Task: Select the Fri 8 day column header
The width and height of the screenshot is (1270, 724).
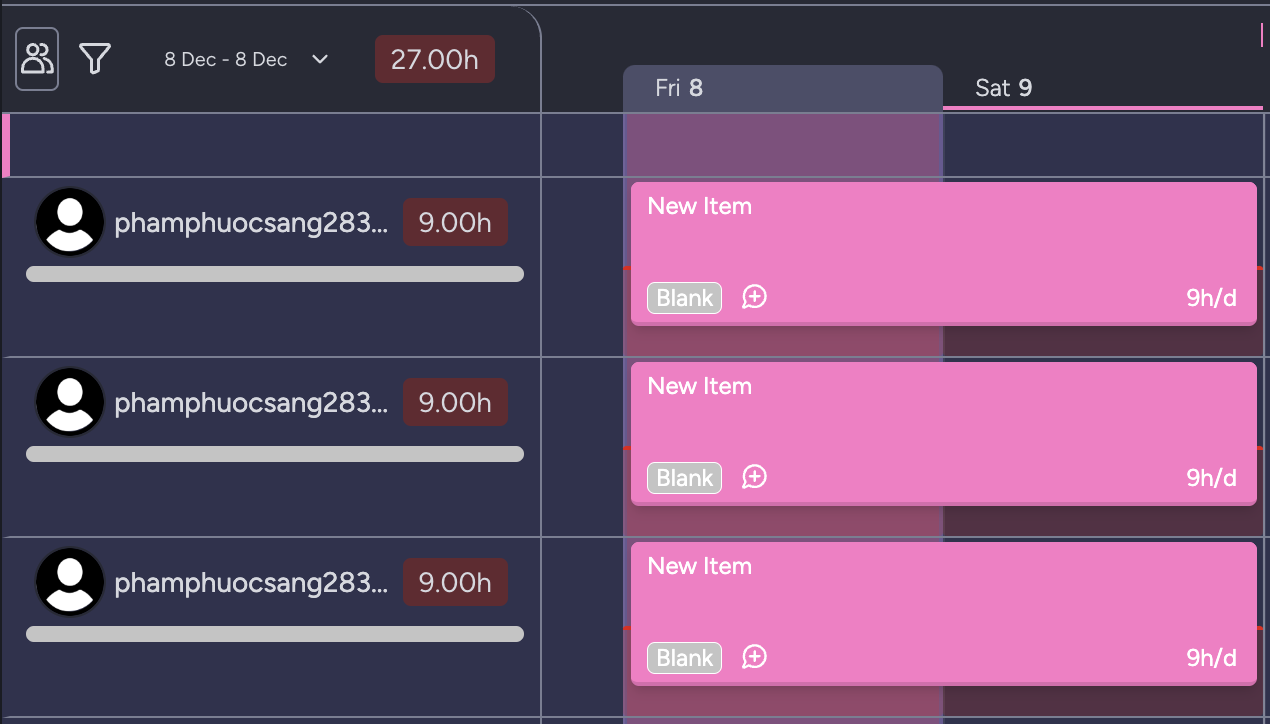Action: [x=680, y=88]
